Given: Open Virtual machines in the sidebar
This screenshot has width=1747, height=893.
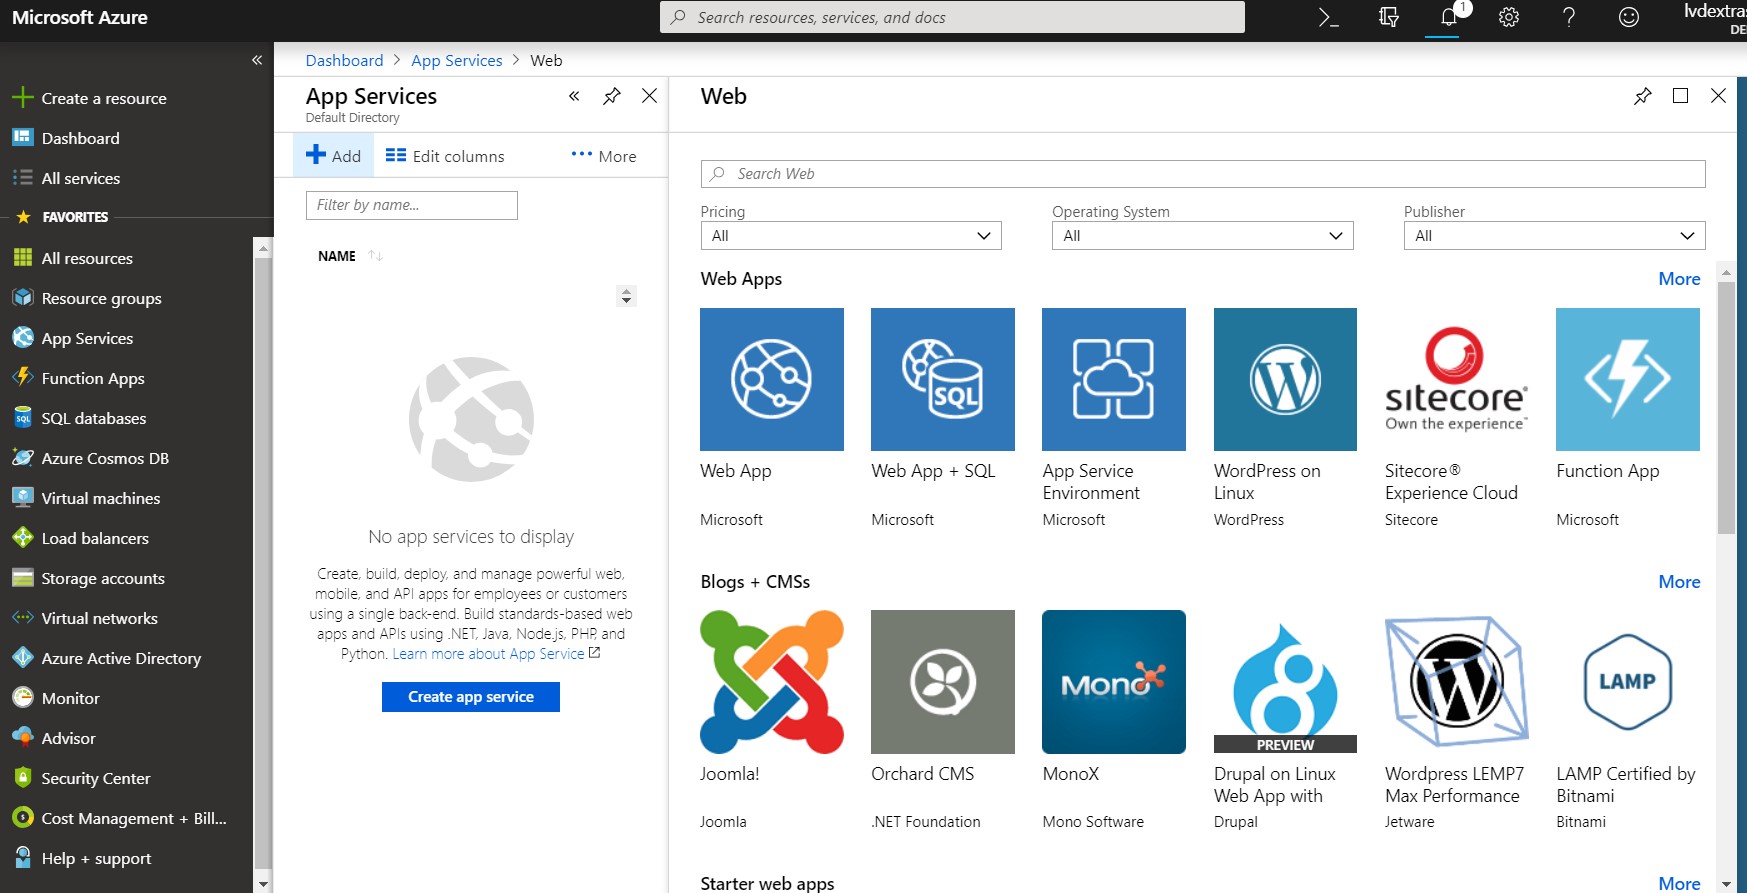Looking at the screenshot, I should tap(100, 498).
